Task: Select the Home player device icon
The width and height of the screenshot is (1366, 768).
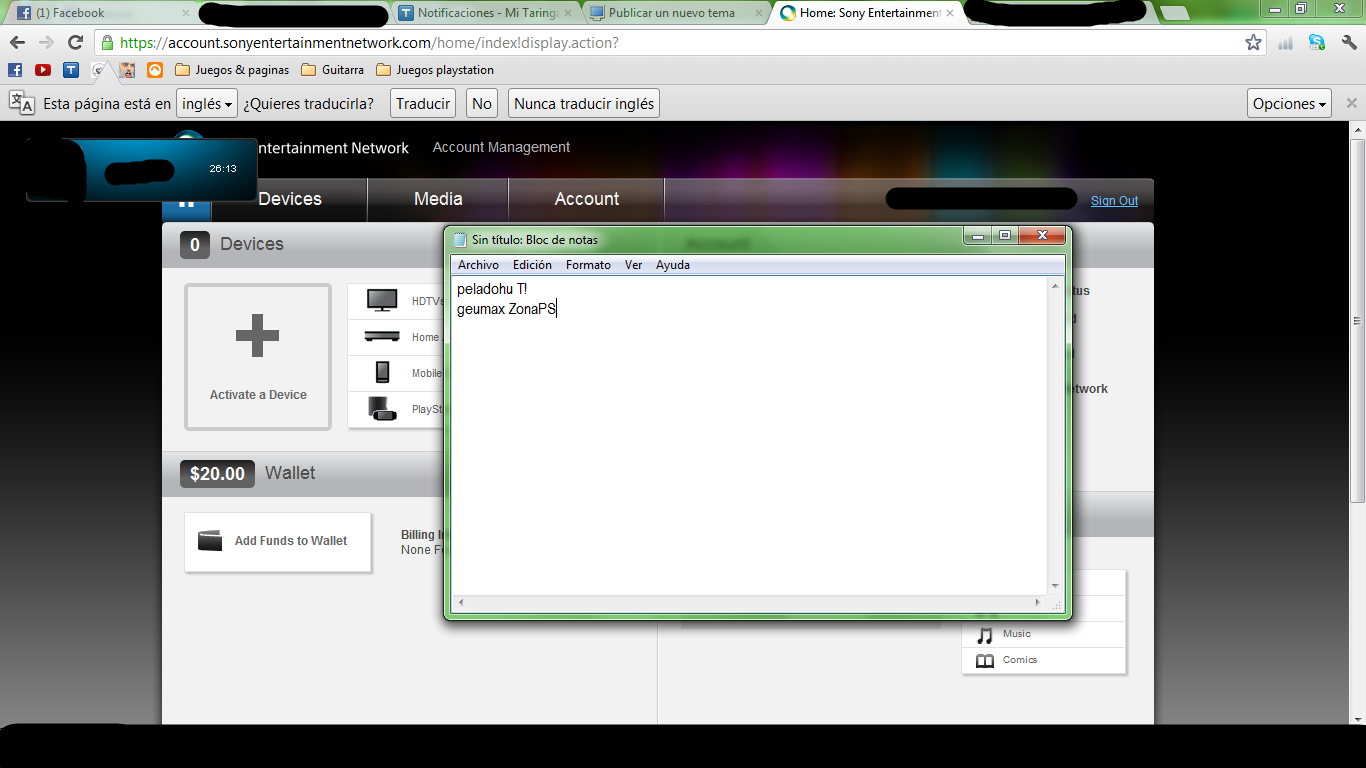Action: [382, 337]
